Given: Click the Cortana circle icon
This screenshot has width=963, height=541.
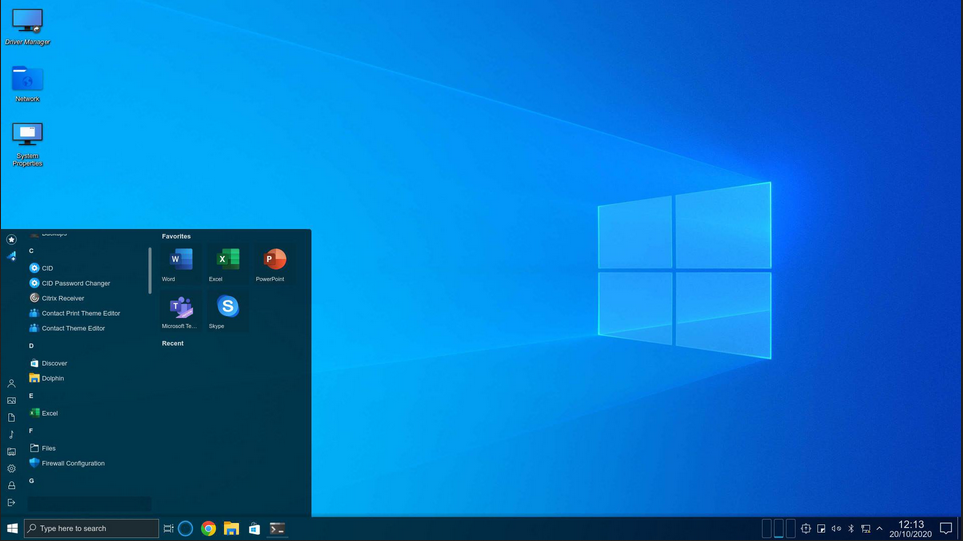Looking at the screenshot, I should click(185, 528).
